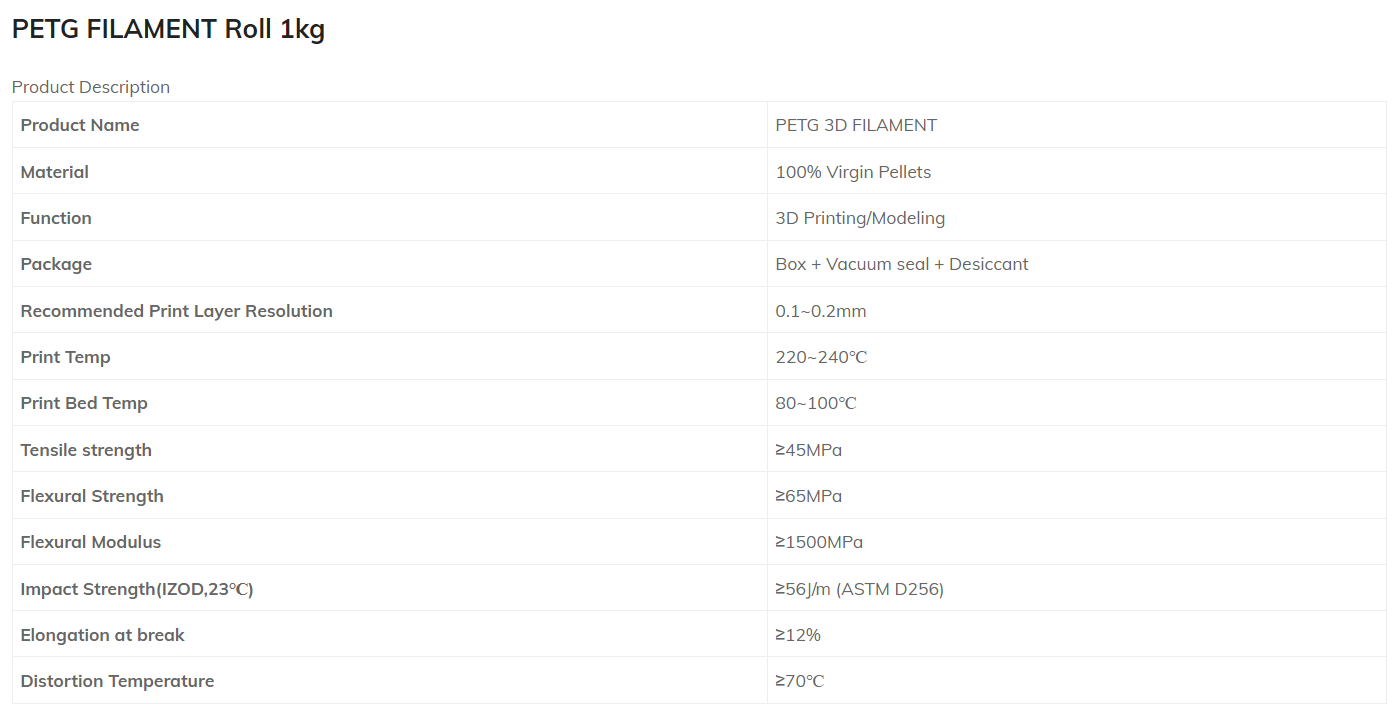Image resolution: width=1400 pixels, height=715 pixels.
Task: Select the Product Description label
Action: [x=91, y=87]
